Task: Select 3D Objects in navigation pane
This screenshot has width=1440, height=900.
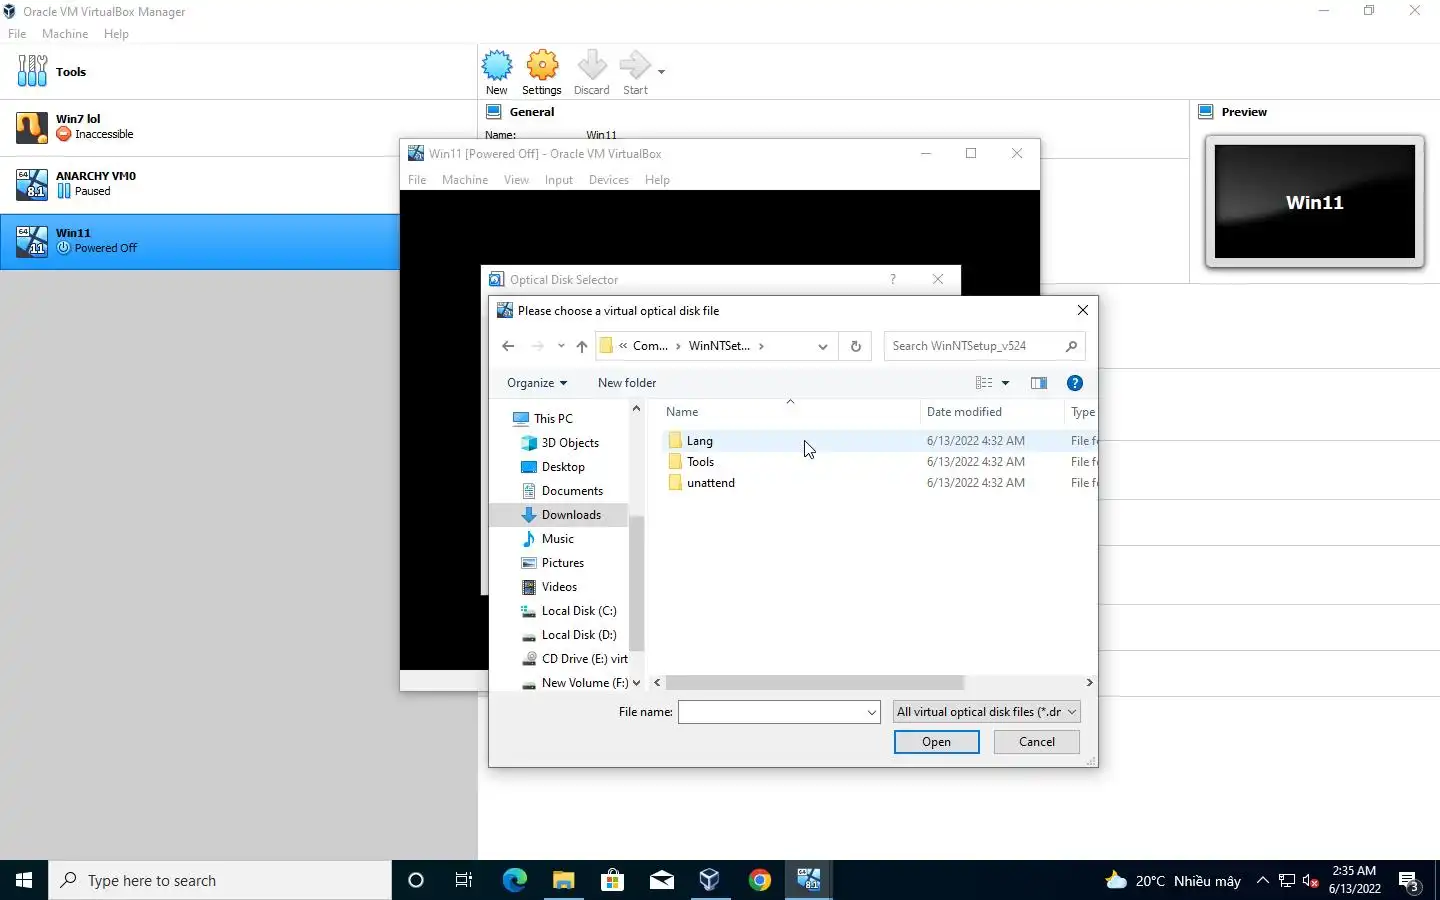Action: point(570,443)
